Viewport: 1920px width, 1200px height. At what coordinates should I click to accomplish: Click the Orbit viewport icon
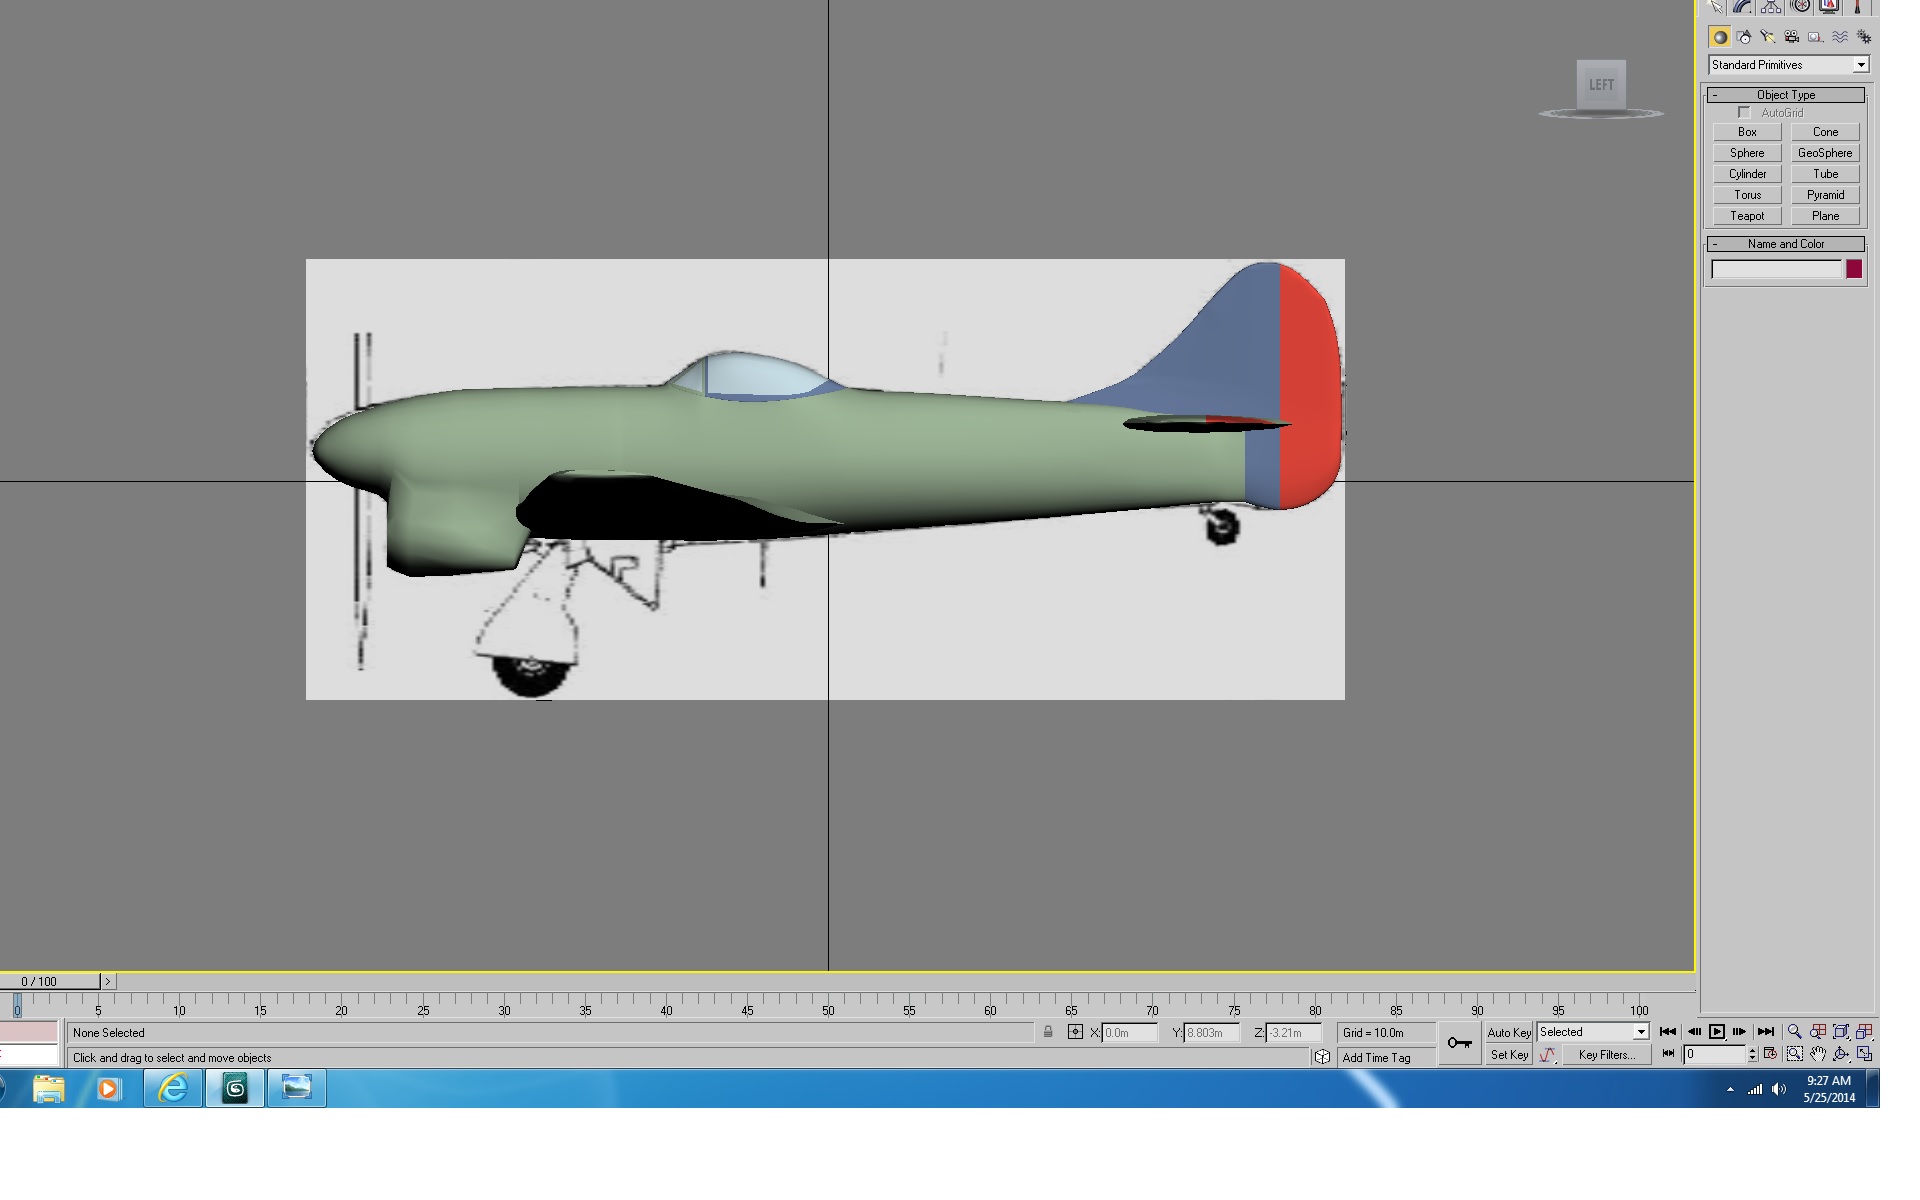(1841, 1054)
